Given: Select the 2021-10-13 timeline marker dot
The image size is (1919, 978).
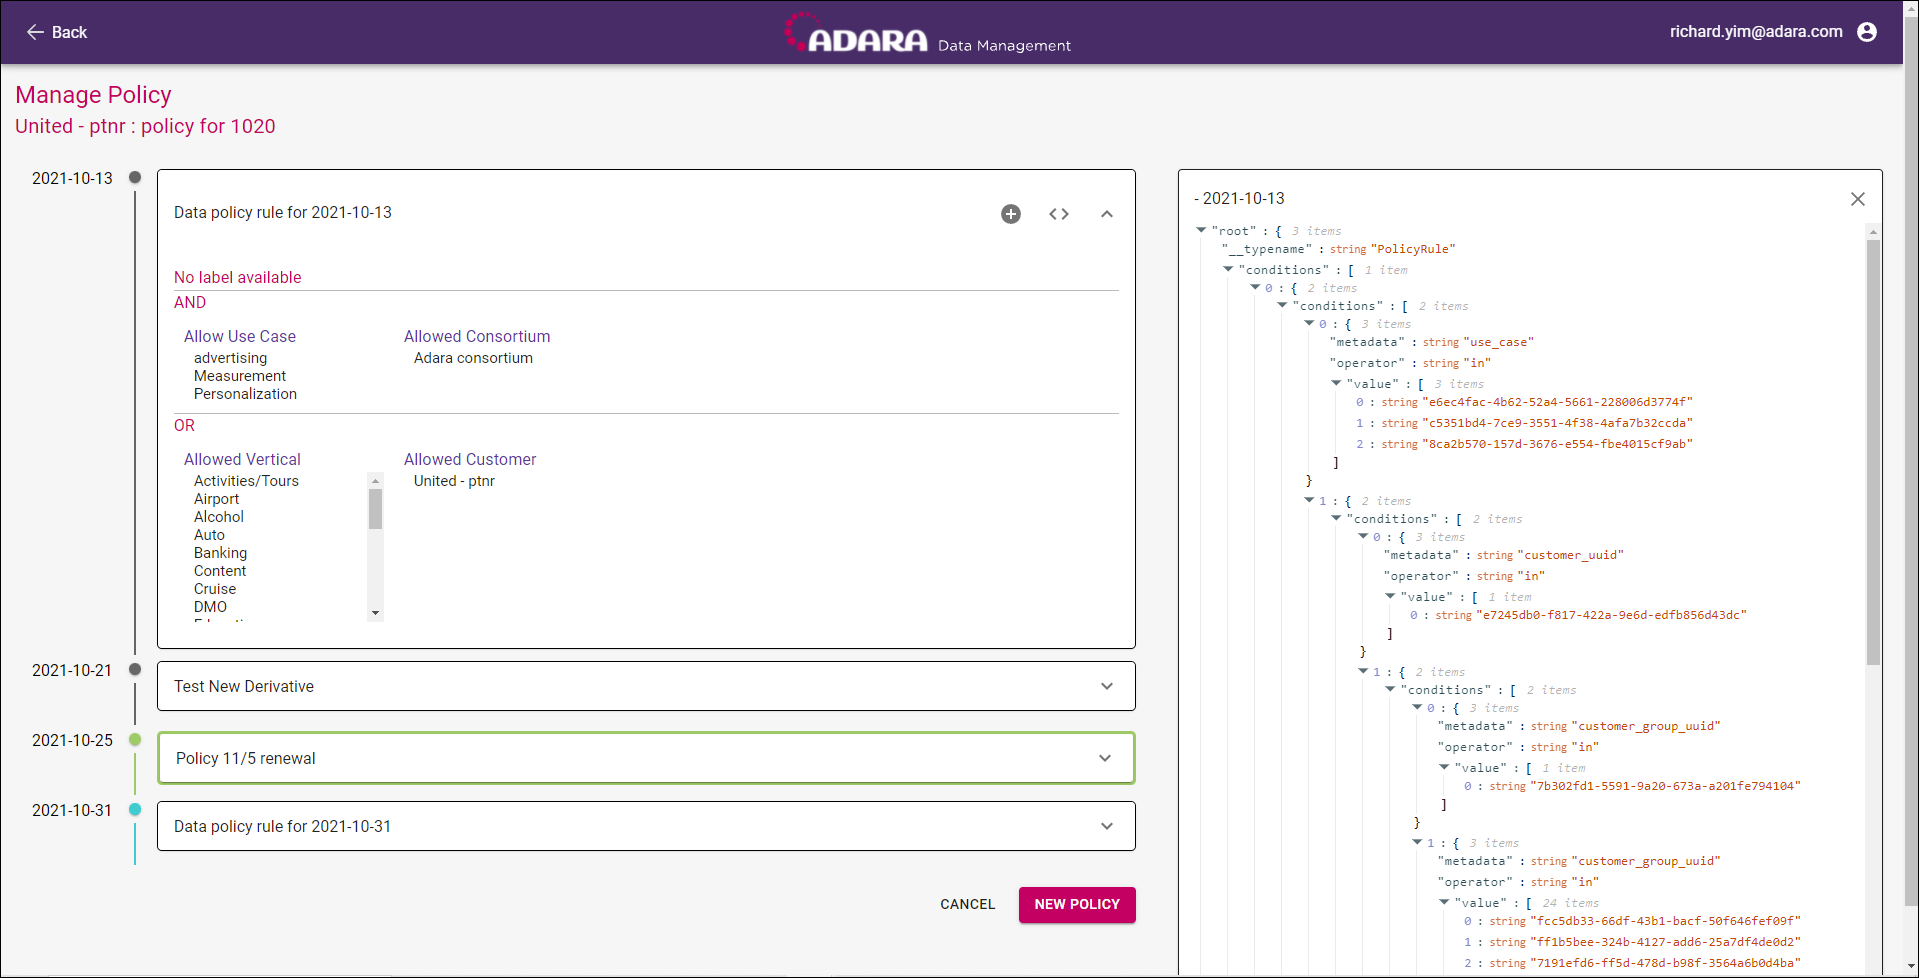Looking at the screenshot, I should [135, 178].
